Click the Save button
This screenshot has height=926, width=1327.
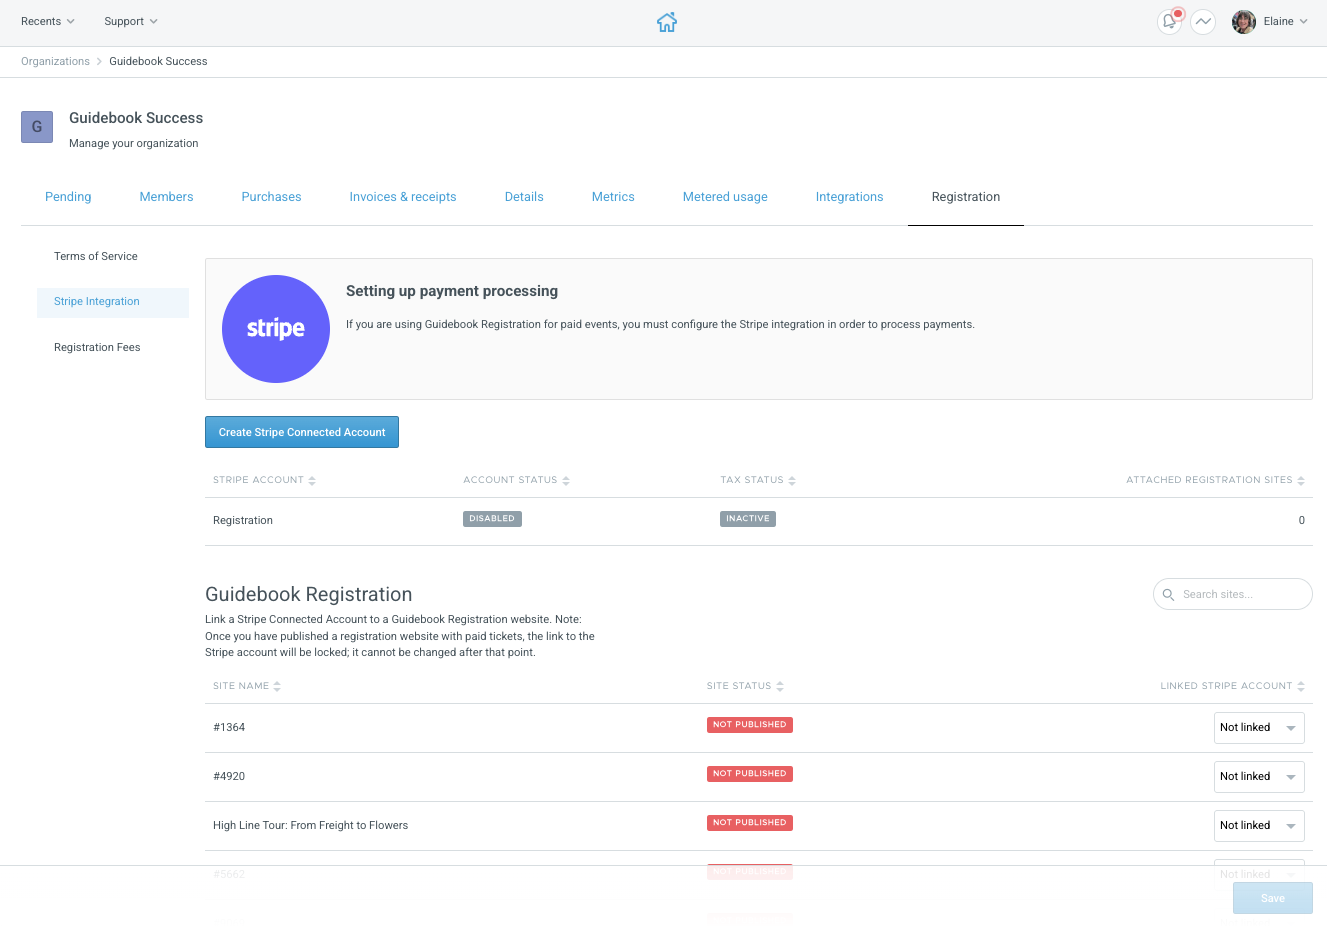tap(1273, 898)
